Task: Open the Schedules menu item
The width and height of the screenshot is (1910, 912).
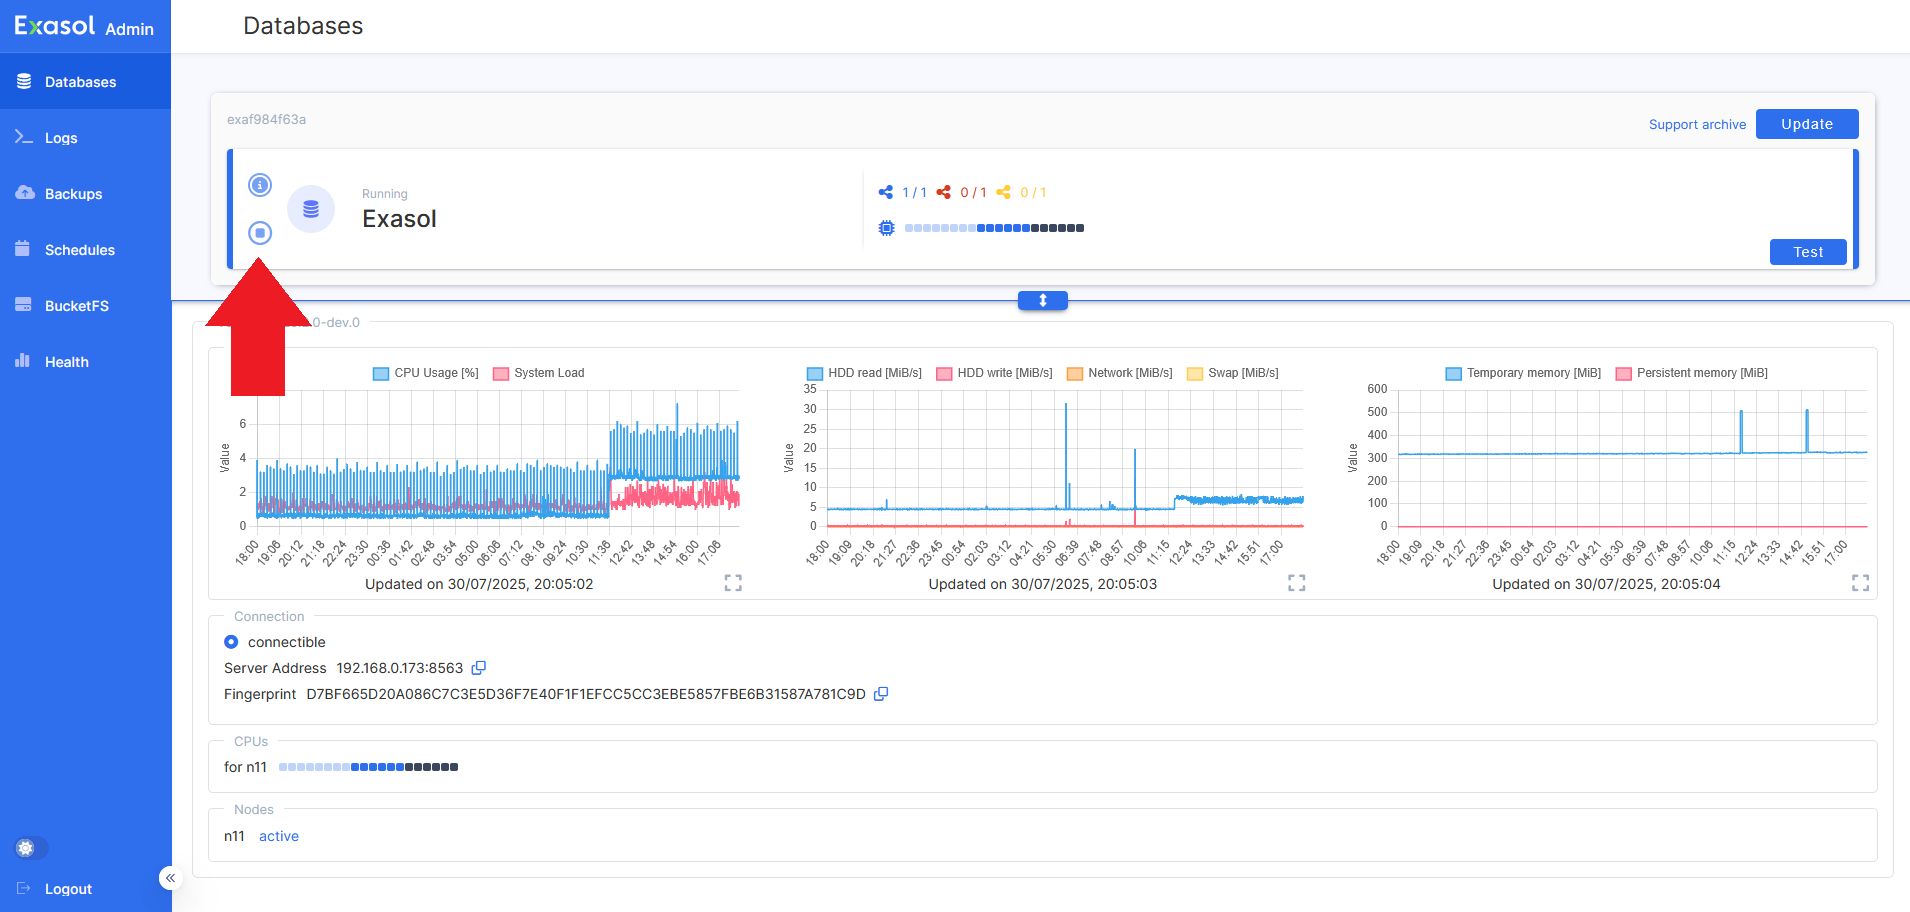Action: click(85, 250)
